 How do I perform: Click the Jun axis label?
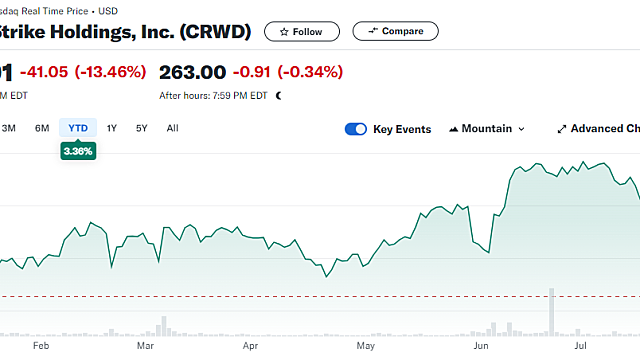click(x=481, y=346)
